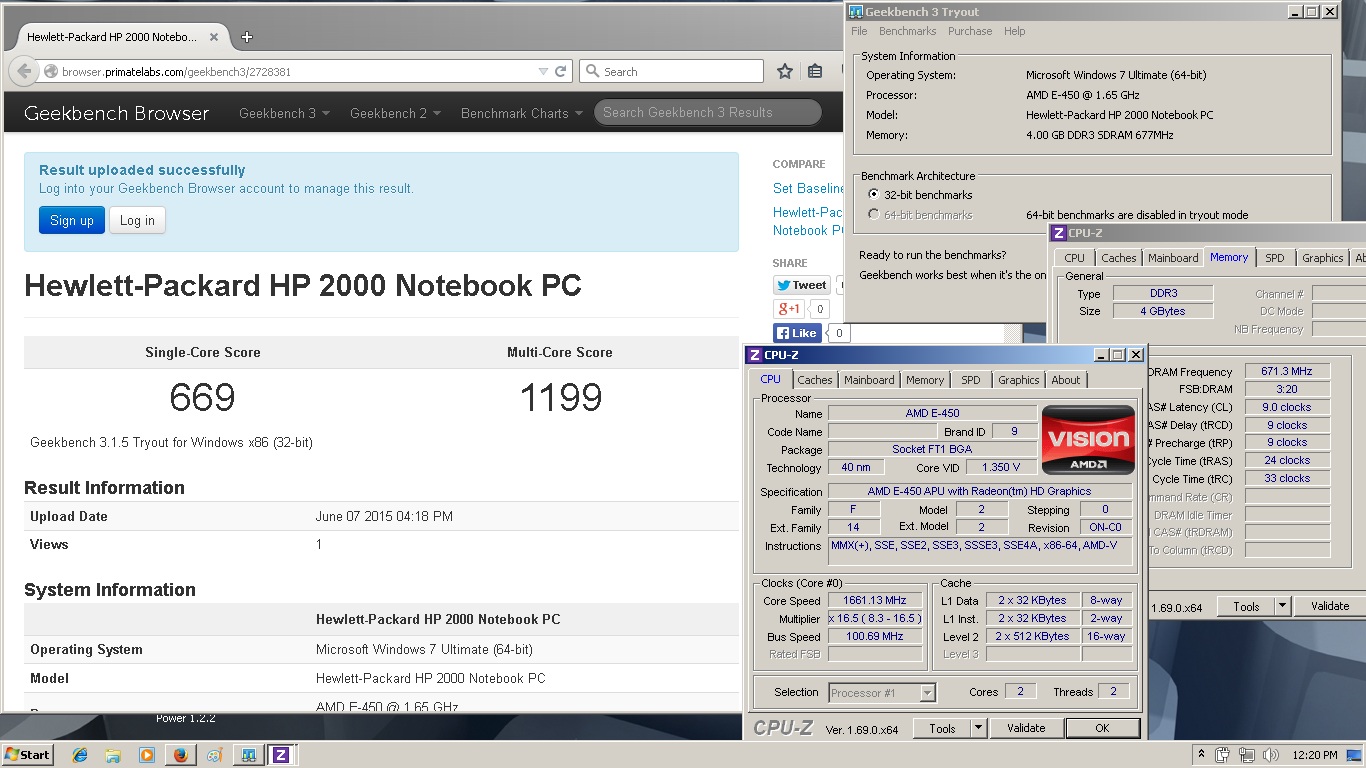Switch to CPU tab in back CPU-Z window
This screenshot has height=768, width=1366.
(1074, 258)
